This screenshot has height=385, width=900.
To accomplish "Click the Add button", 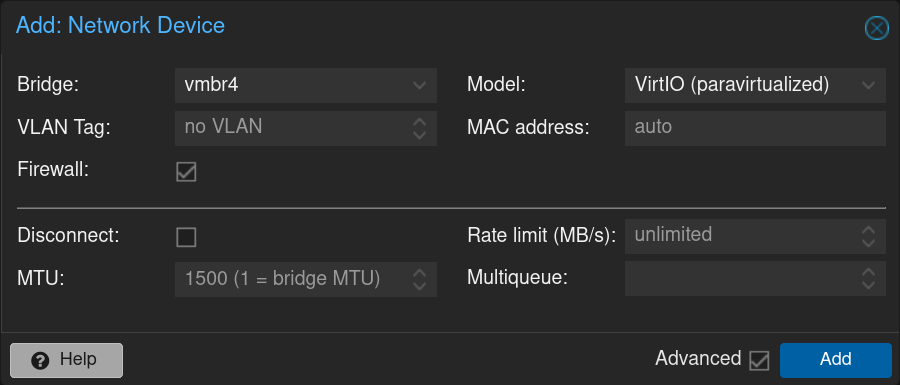I will pyautogui.click(x=835, y=360).
